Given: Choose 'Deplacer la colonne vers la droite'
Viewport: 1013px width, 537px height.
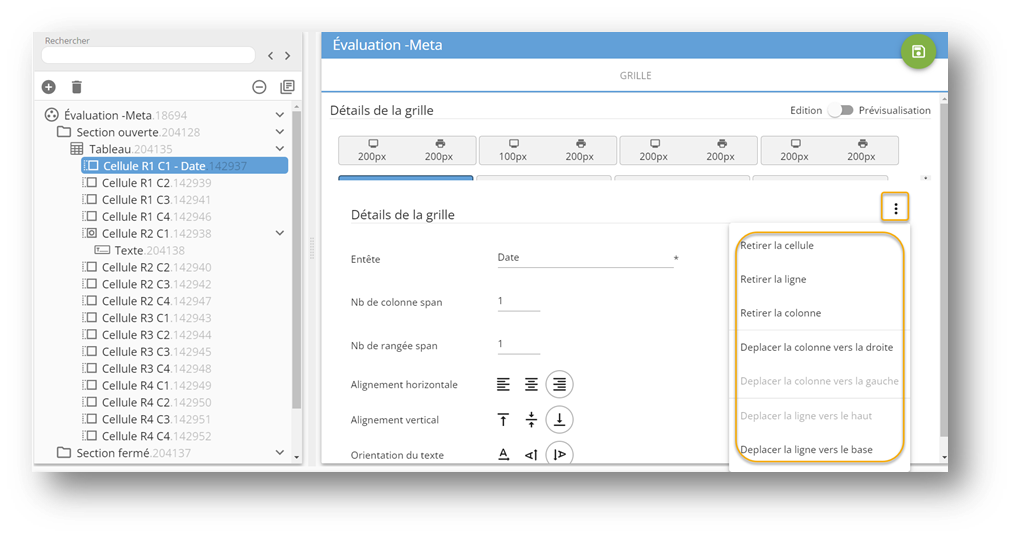Looking at the screenshot, I should coord(816,347).
